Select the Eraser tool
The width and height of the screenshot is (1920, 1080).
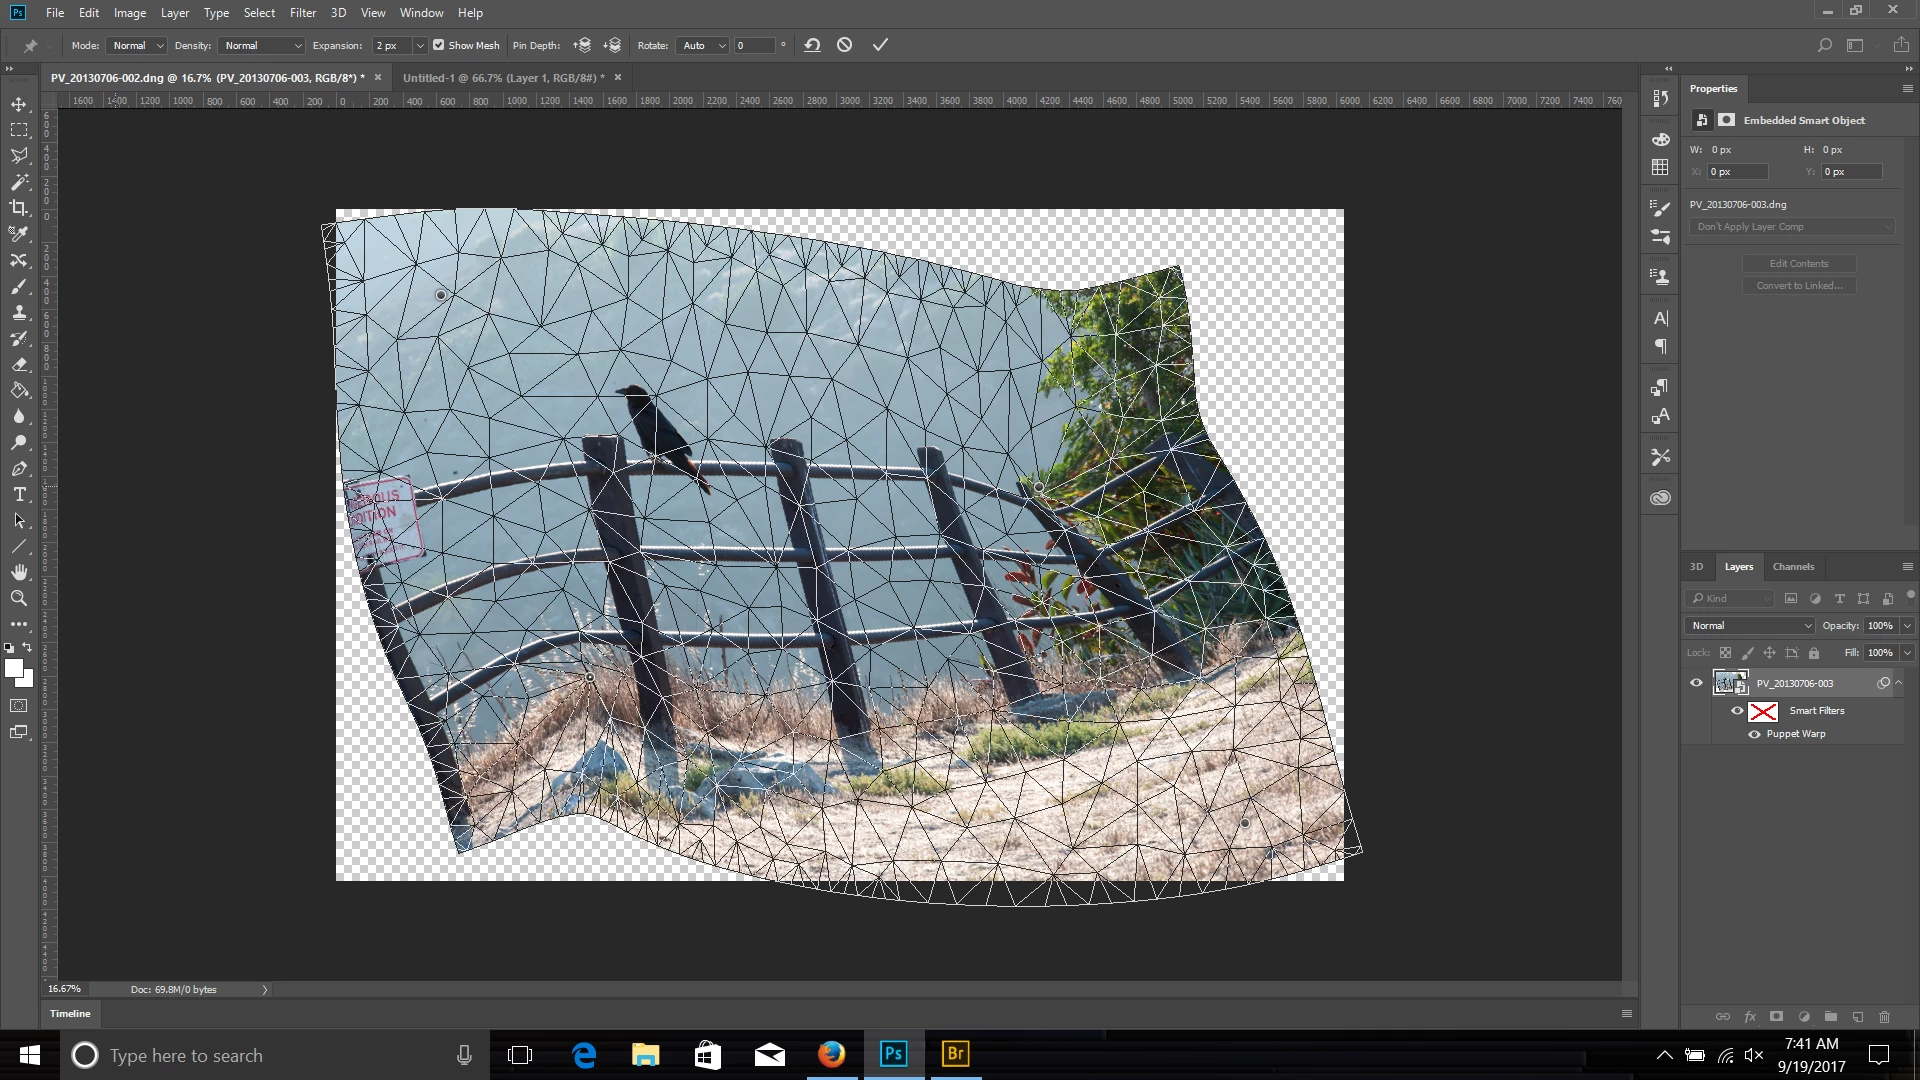pyautogui.click(x=19, y=365)
